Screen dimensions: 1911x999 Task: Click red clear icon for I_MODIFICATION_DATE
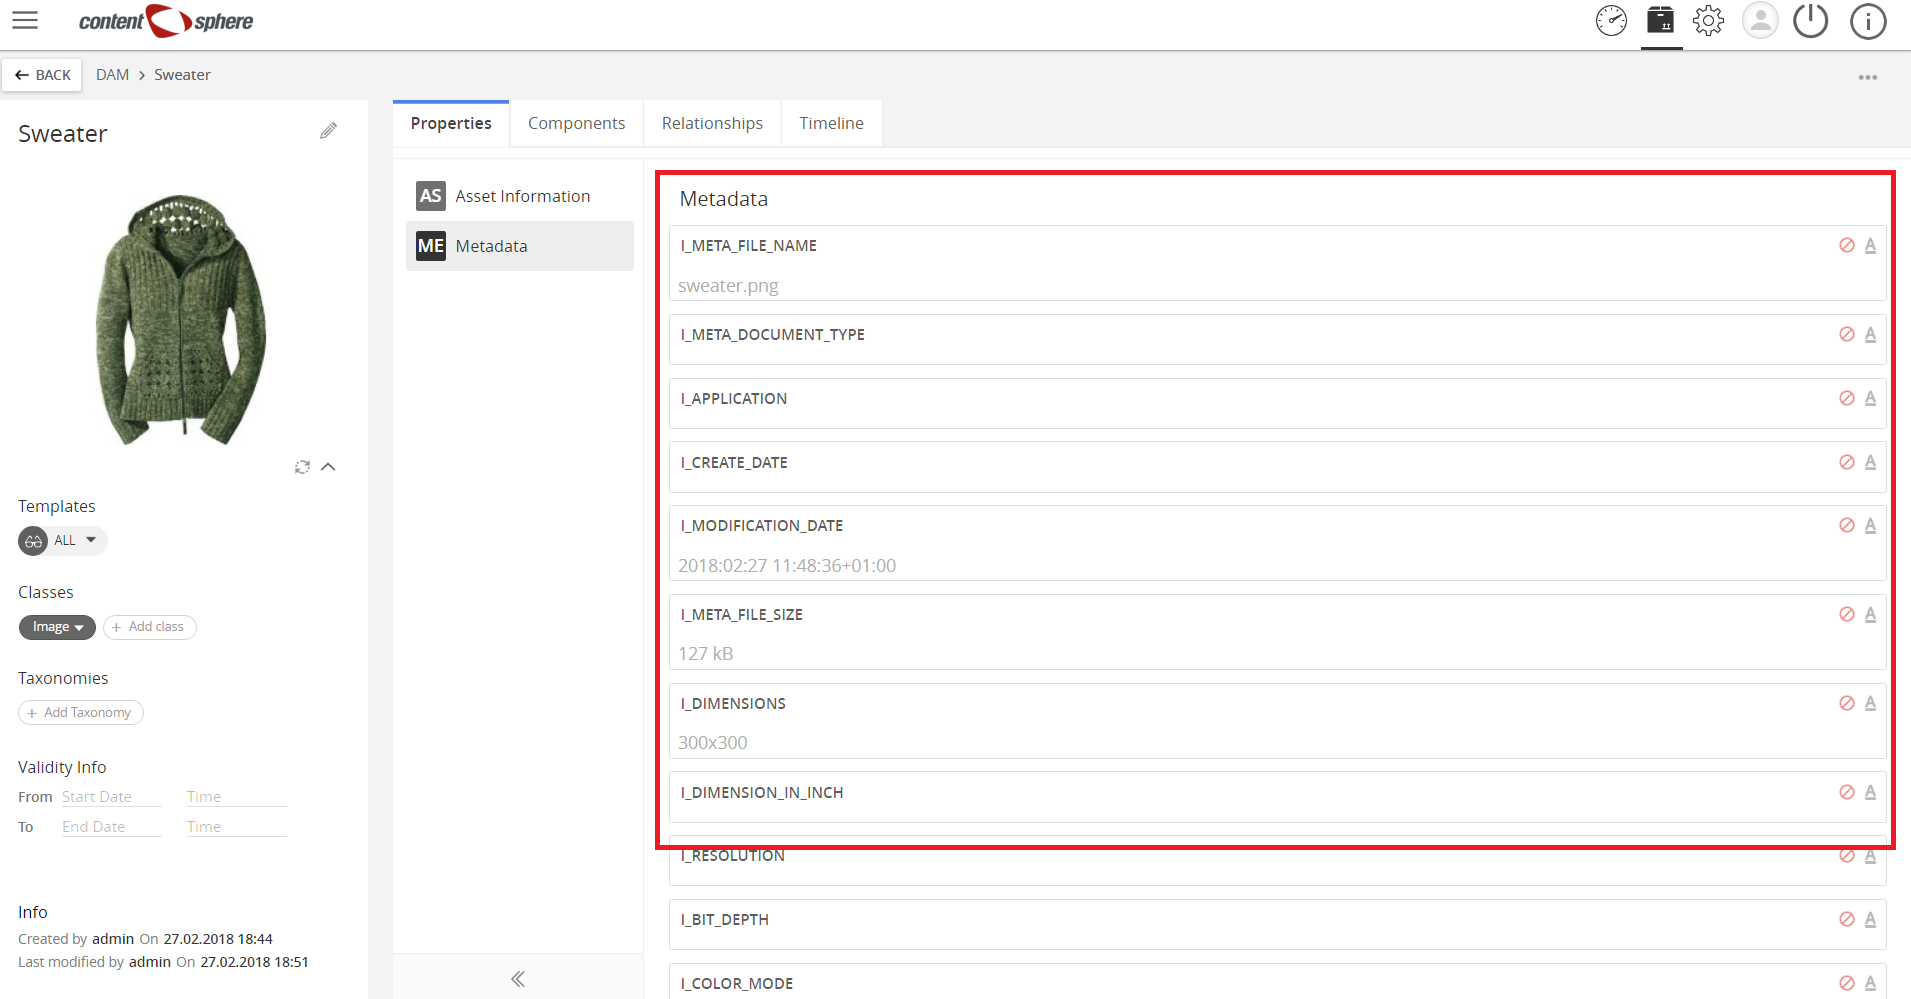pyautogui.click(x=1847, y=525)
